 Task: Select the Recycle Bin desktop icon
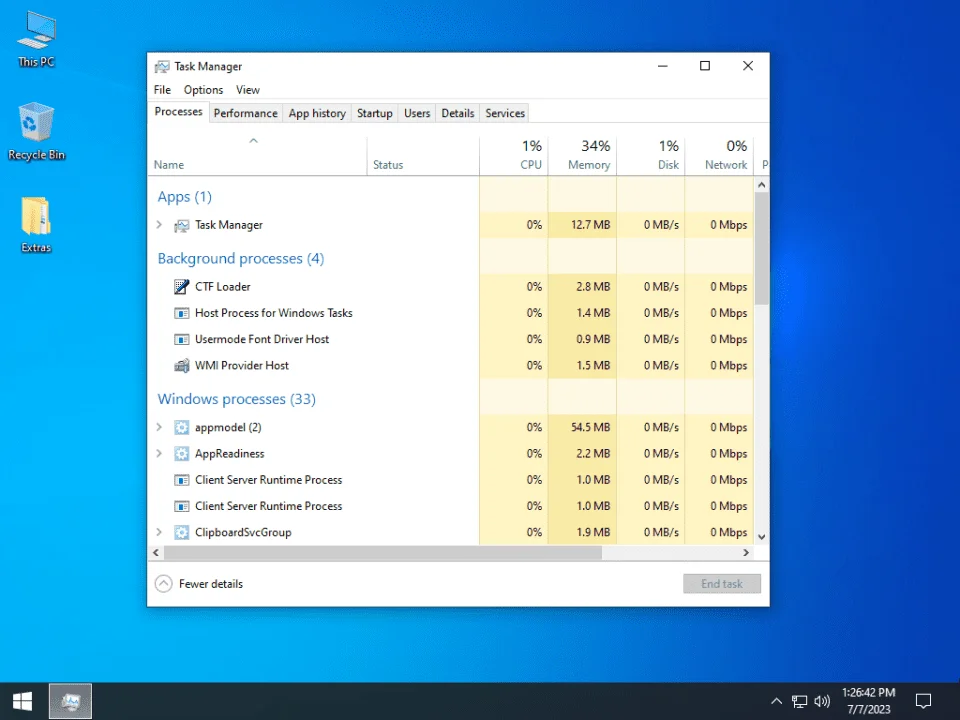click(x=36, y=132)
